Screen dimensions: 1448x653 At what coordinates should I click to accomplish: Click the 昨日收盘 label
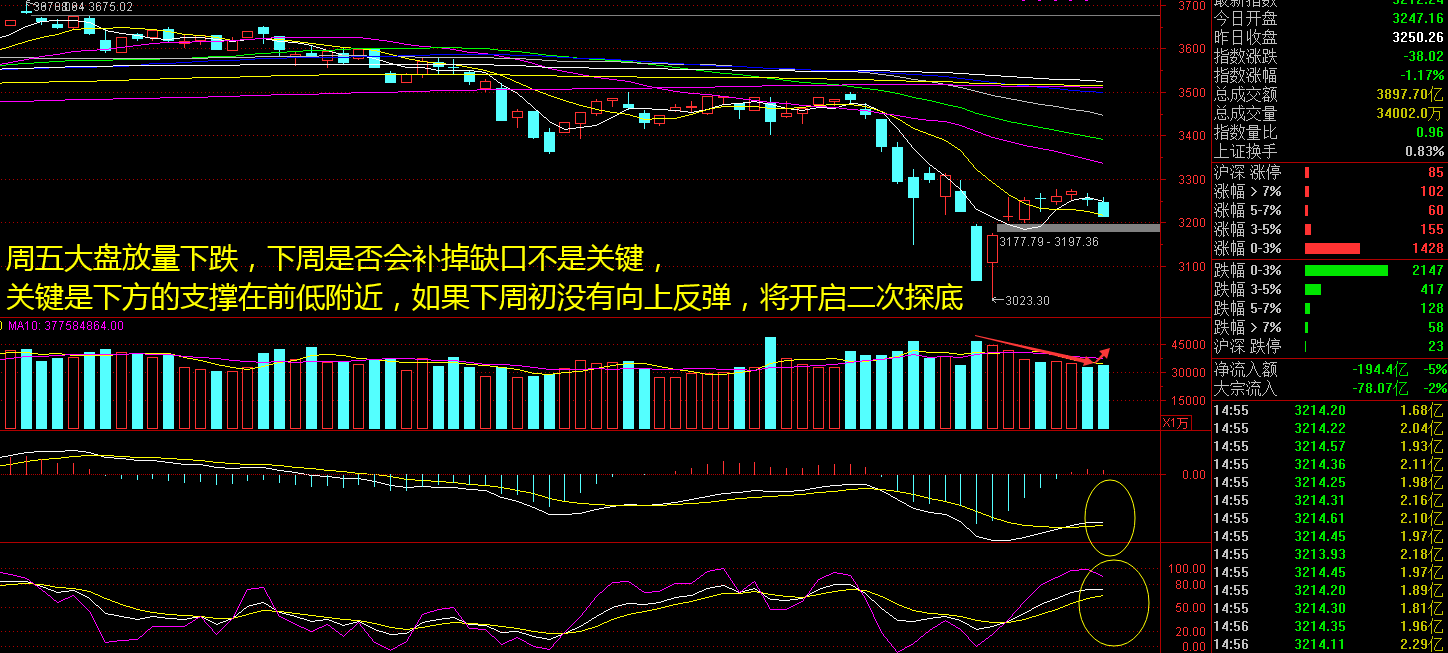pos(1245,37)
